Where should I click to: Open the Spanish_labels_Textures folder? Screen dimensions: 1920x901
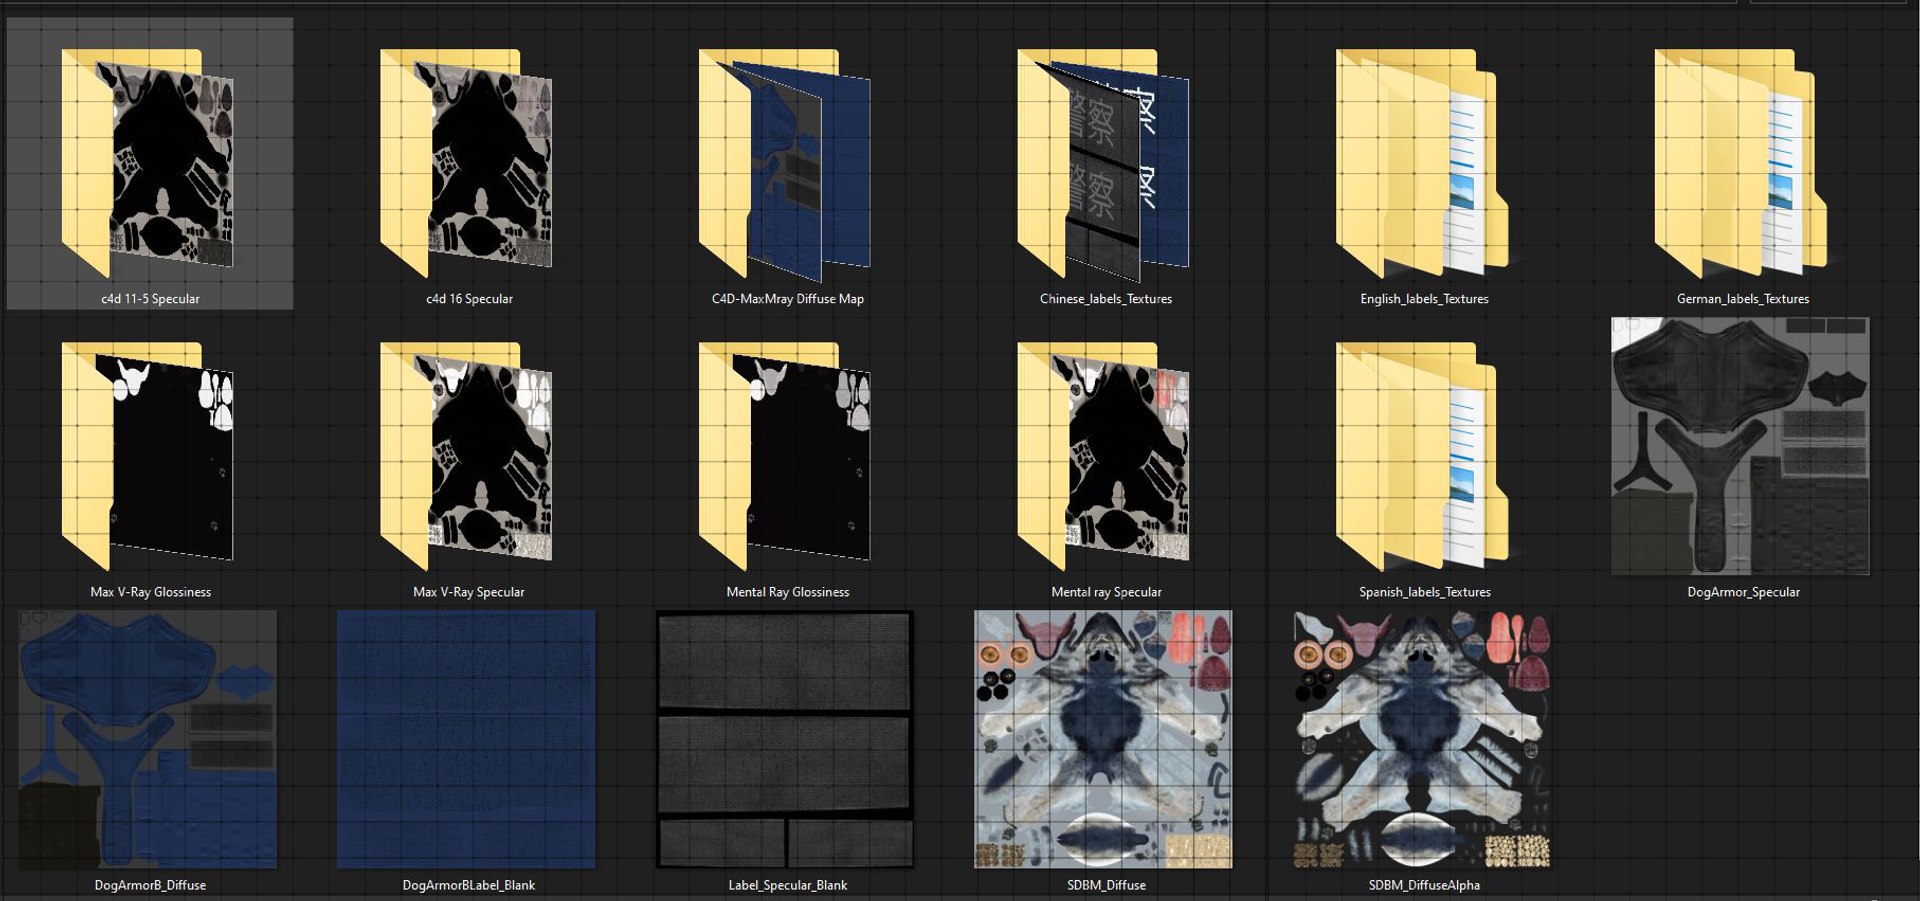1422,457
